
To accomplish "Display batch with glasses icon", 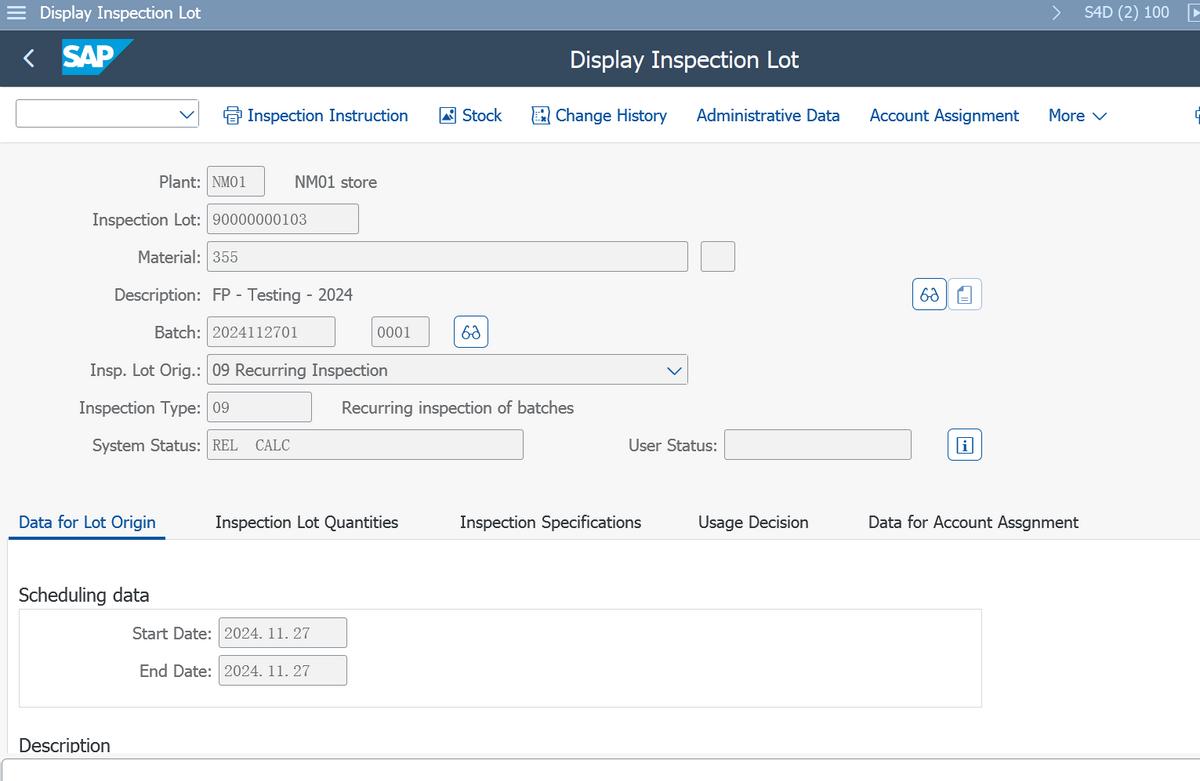I will coord(472,332).
